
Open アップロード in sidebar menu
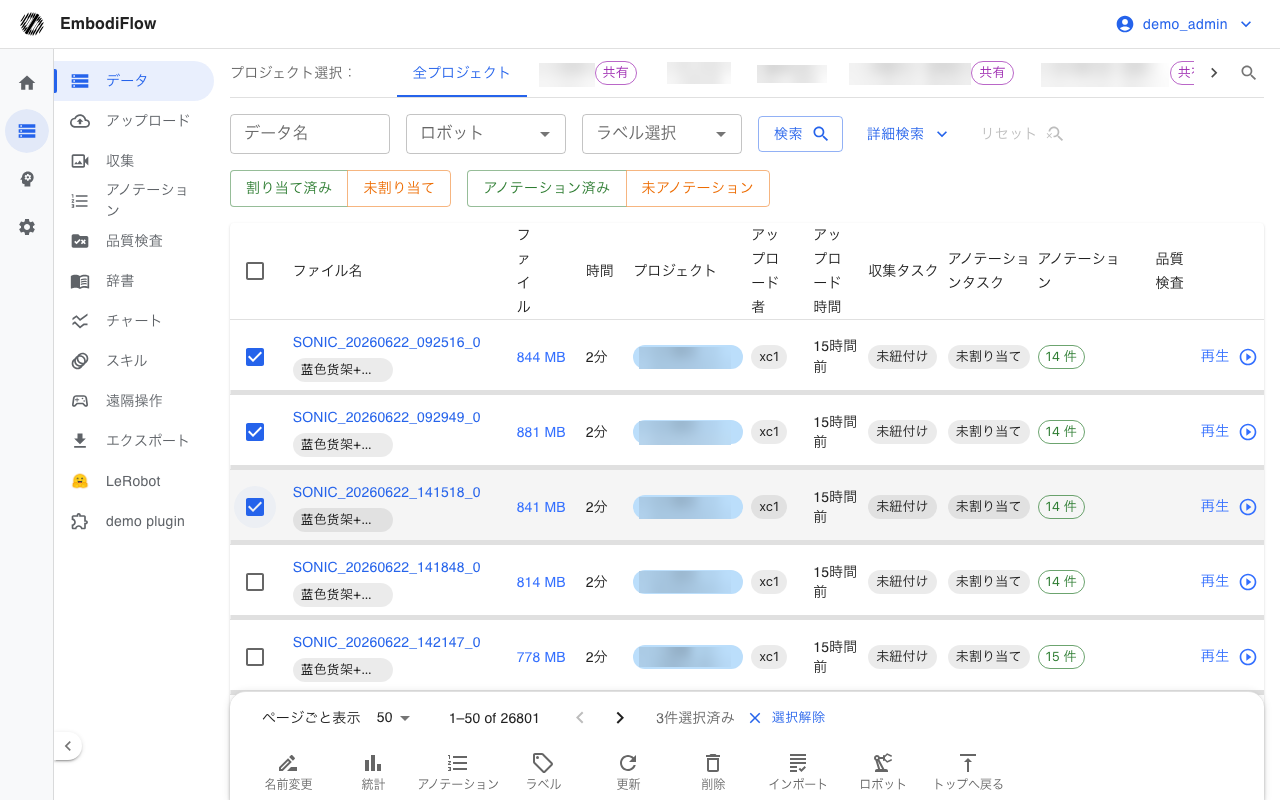pos(134,121)
